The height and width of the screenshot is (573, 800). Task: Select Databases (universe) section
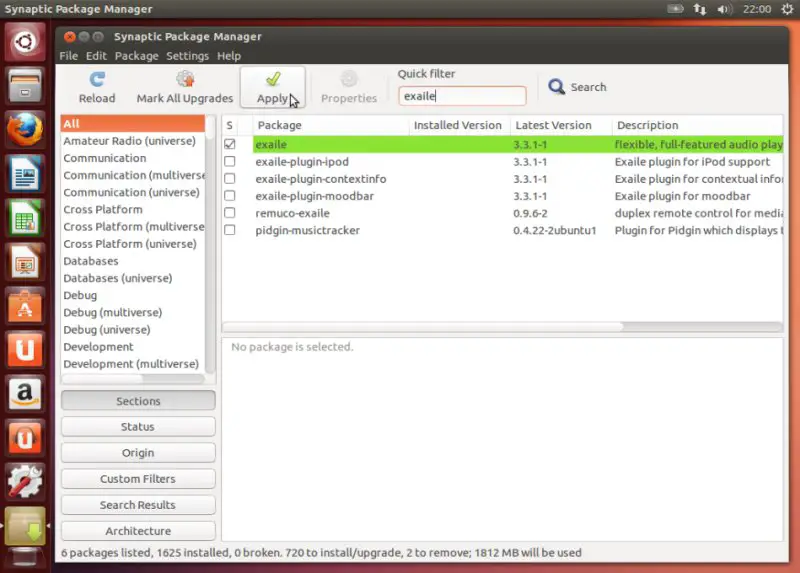coord(133,278)
